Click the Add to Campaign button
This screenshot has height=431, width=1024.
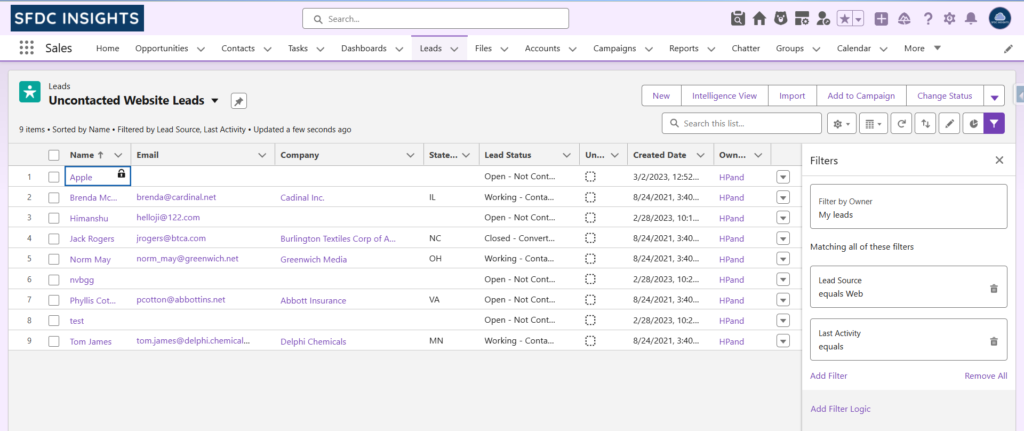pyautogui.click(x=860, y=96)
